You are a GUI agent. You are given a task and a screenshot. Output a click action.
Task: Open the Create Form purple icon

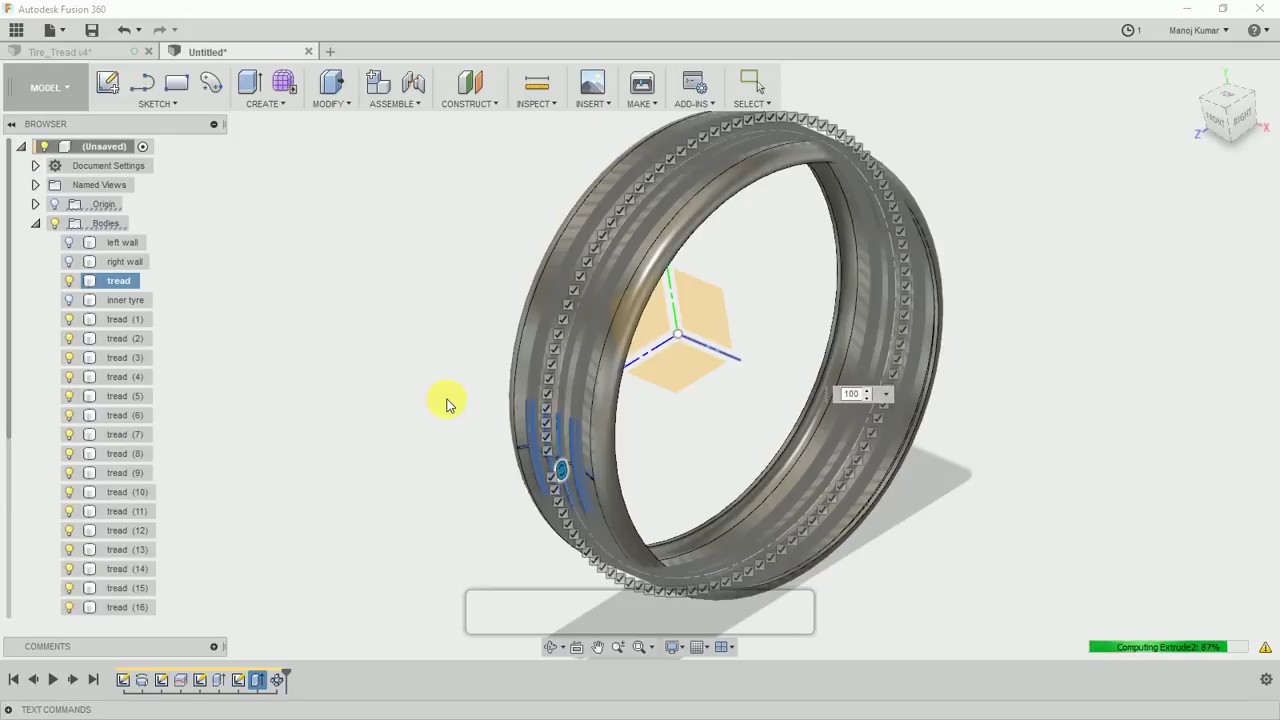coord(284,82)
